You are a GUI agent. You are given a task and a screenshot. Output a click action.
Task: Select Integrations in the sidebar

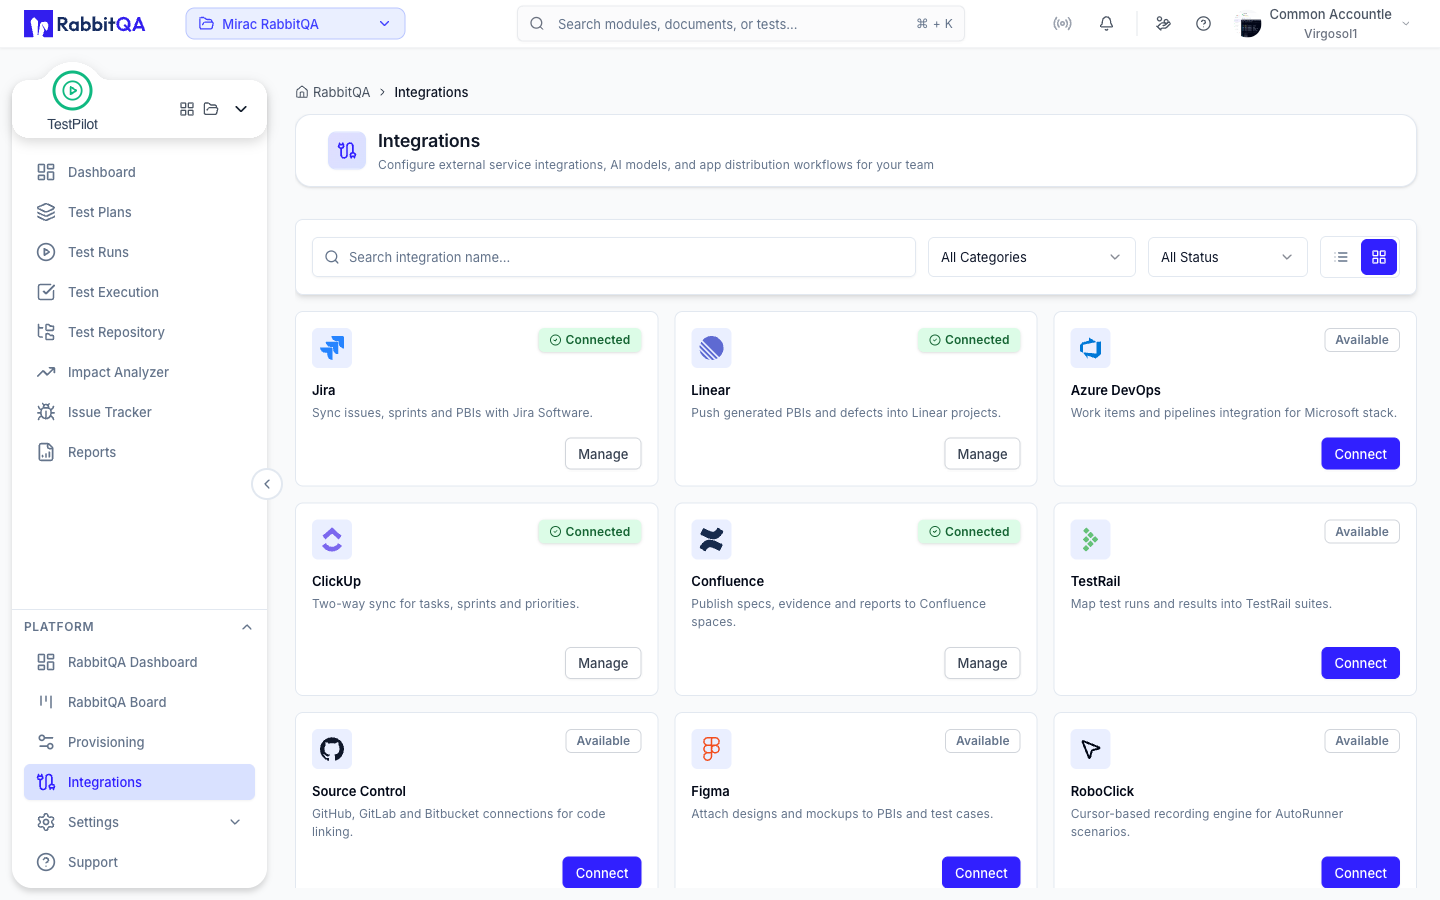click(x=139, y=782)
